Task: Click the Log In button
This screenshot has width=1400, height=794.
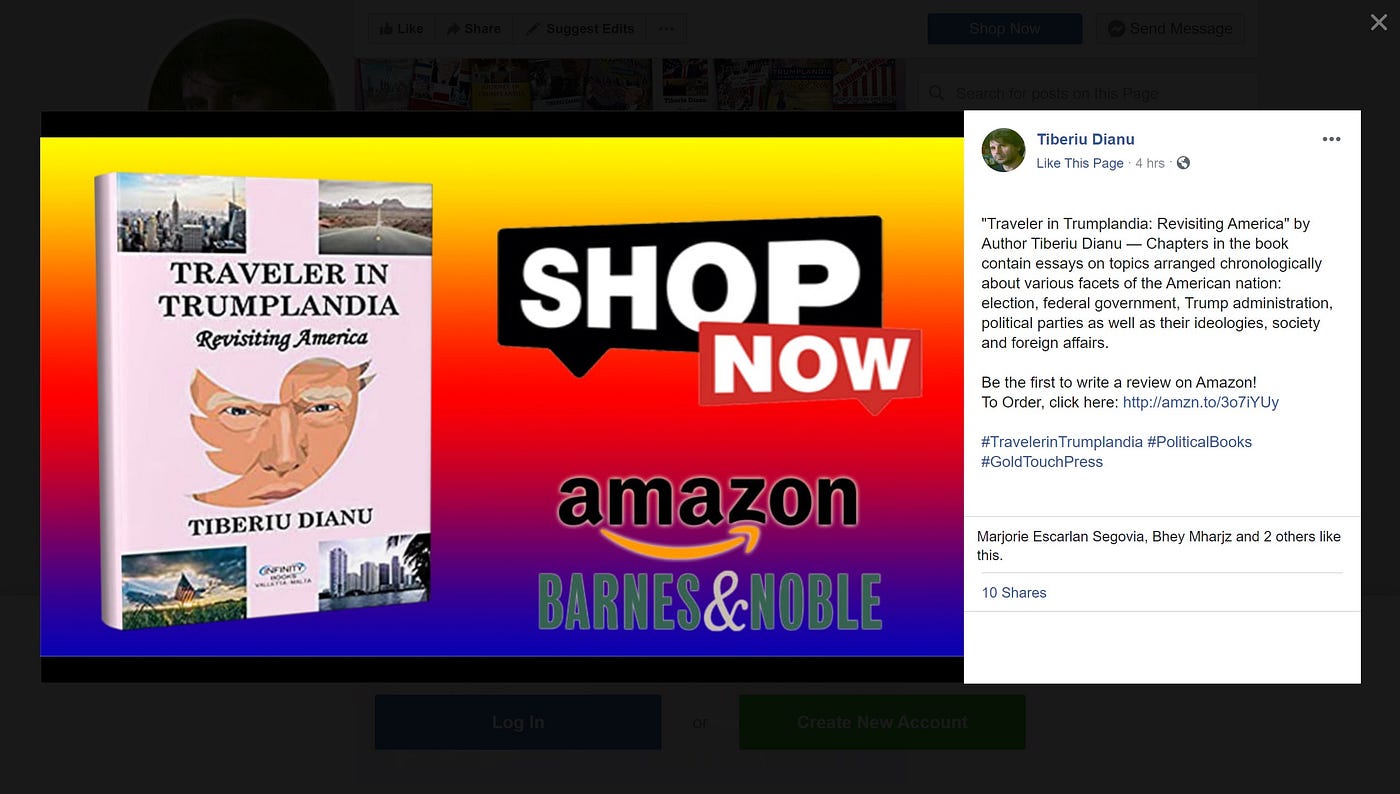Action: (518, 722)
